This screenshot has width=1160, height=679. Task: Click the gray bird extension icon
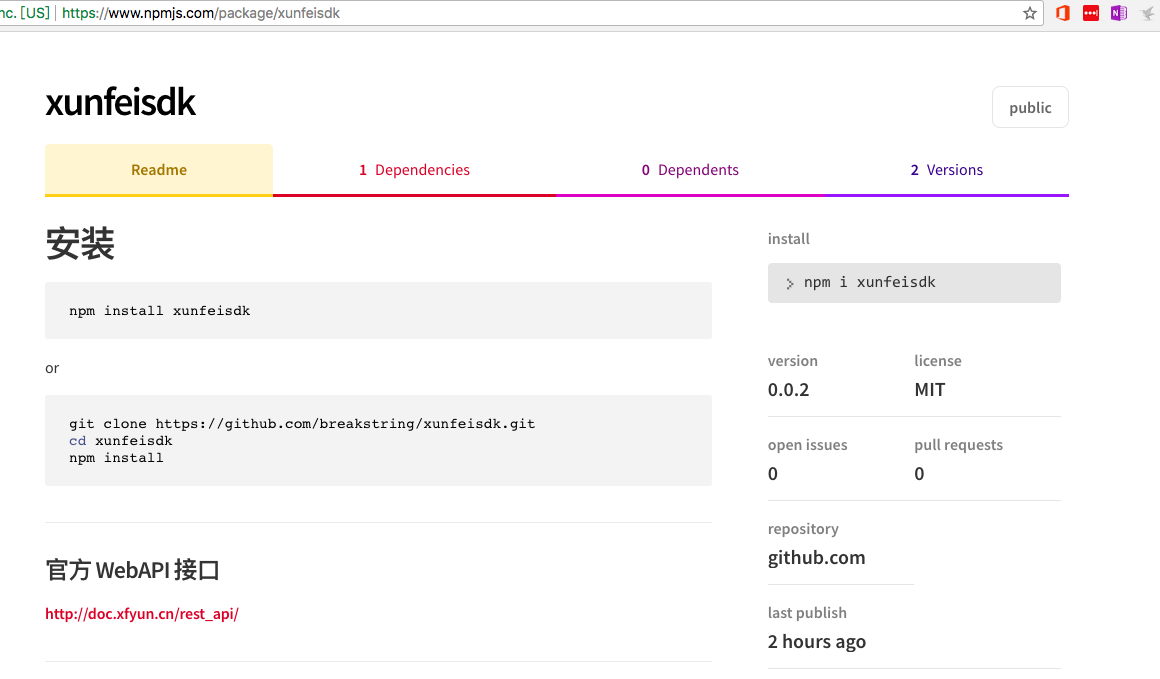(x=1147, y=13)
